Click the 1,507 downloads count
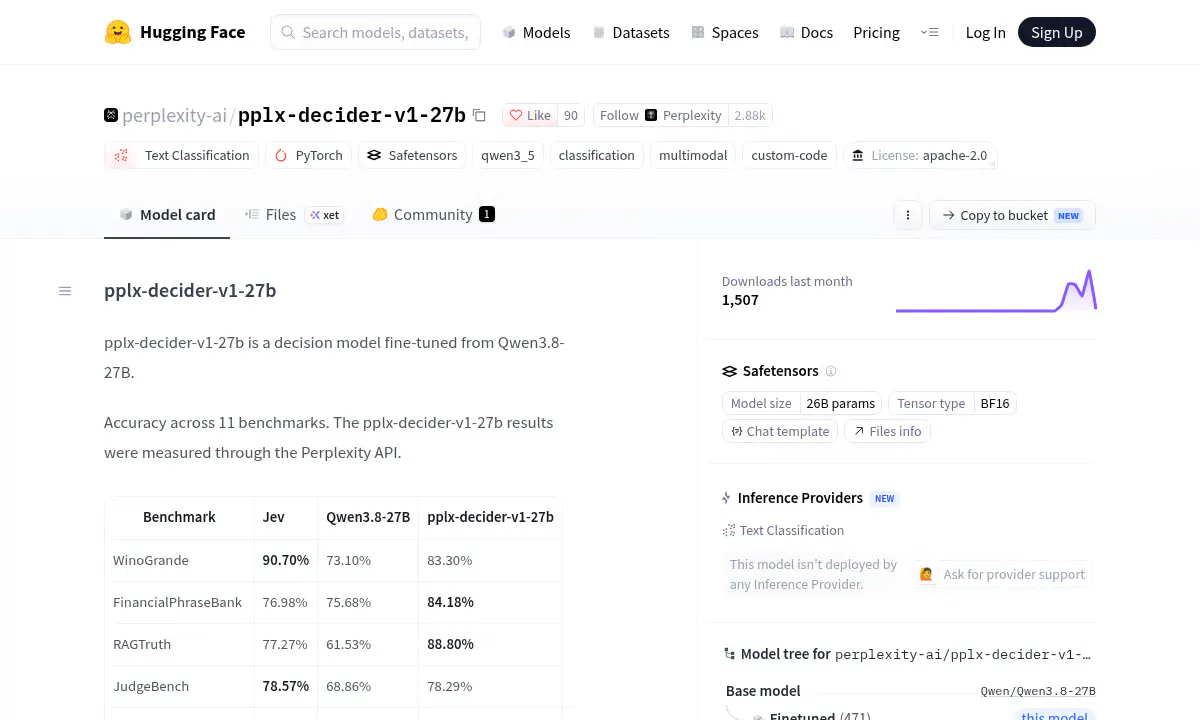Screen dimensions: 1200x720 click(x=740, y=300)
